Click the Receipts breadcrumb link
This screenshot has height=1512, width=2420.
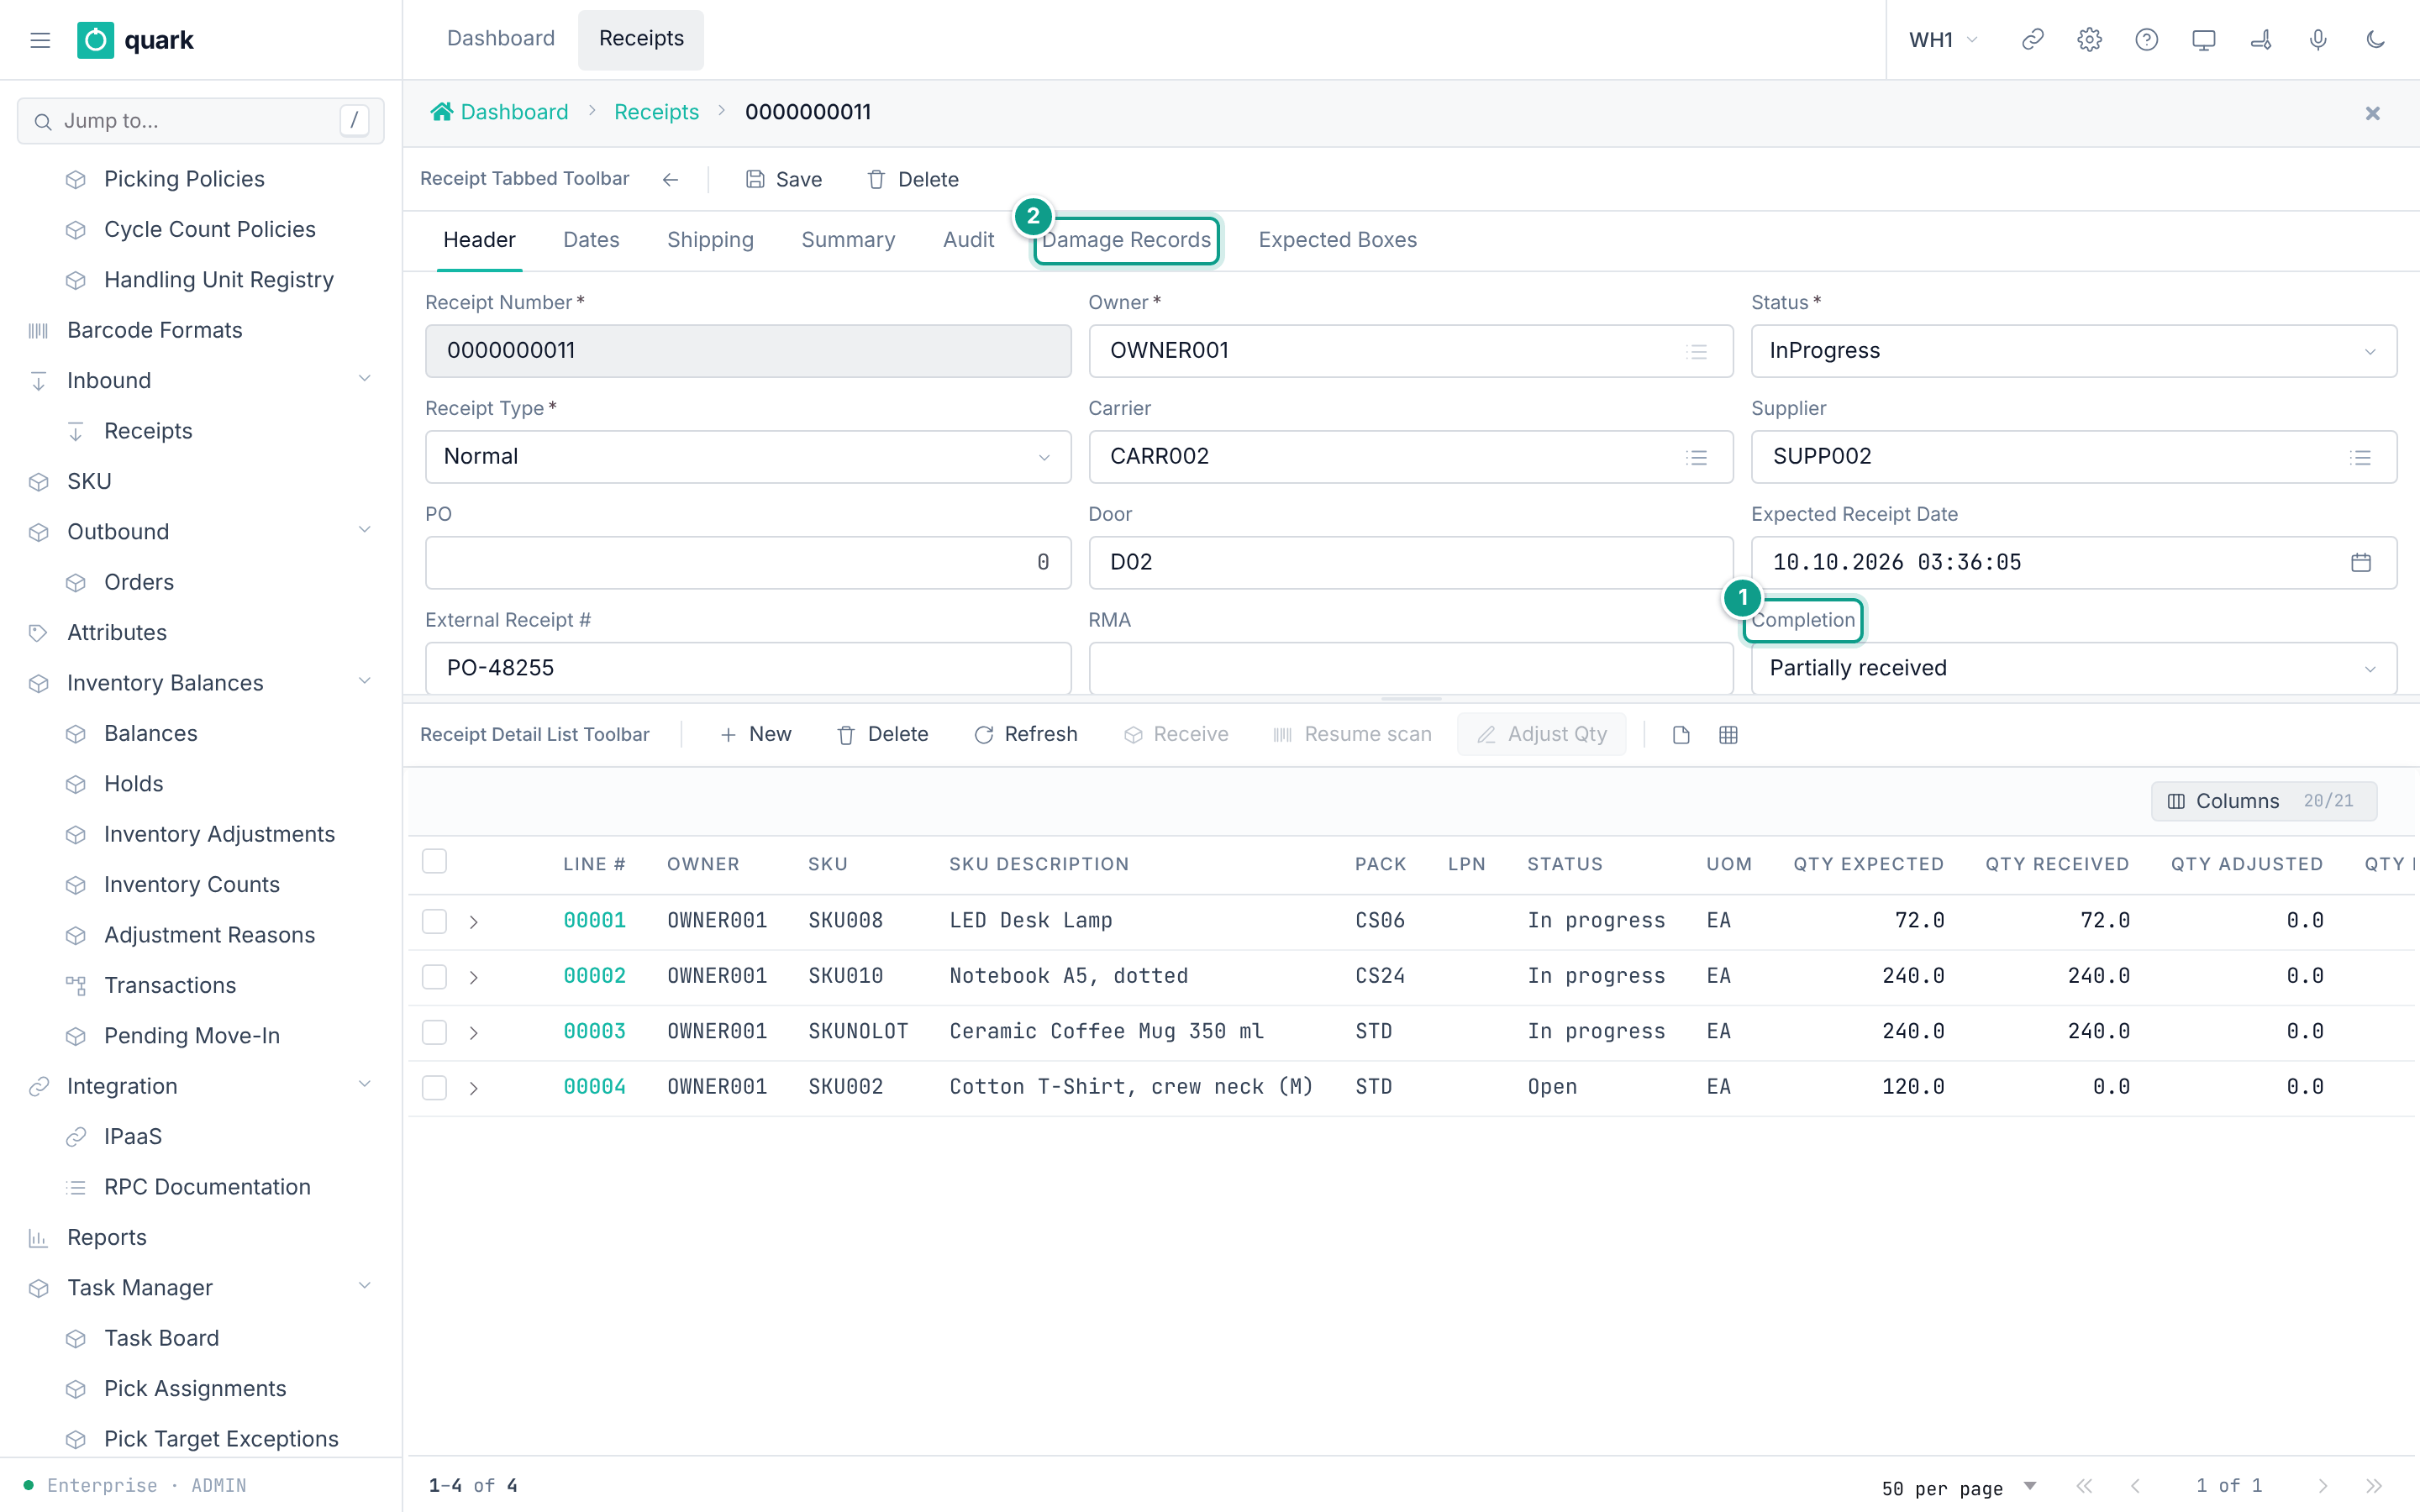click(656, 113)
